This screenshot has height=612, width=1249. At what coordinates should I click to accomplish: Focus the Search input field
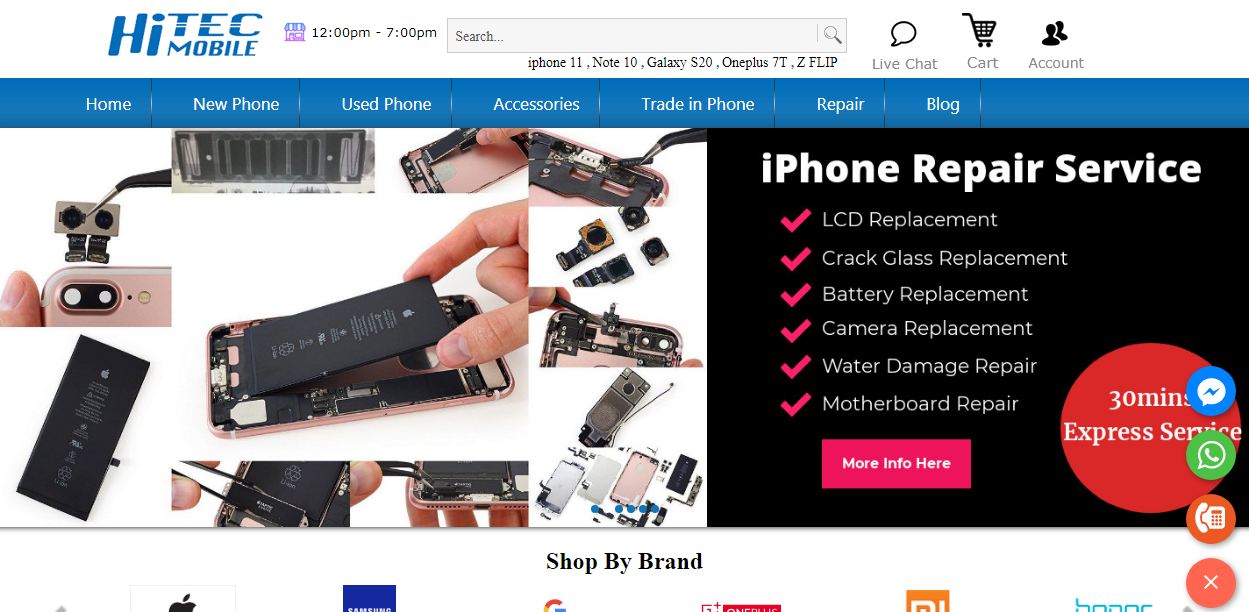tap(633, 35)
